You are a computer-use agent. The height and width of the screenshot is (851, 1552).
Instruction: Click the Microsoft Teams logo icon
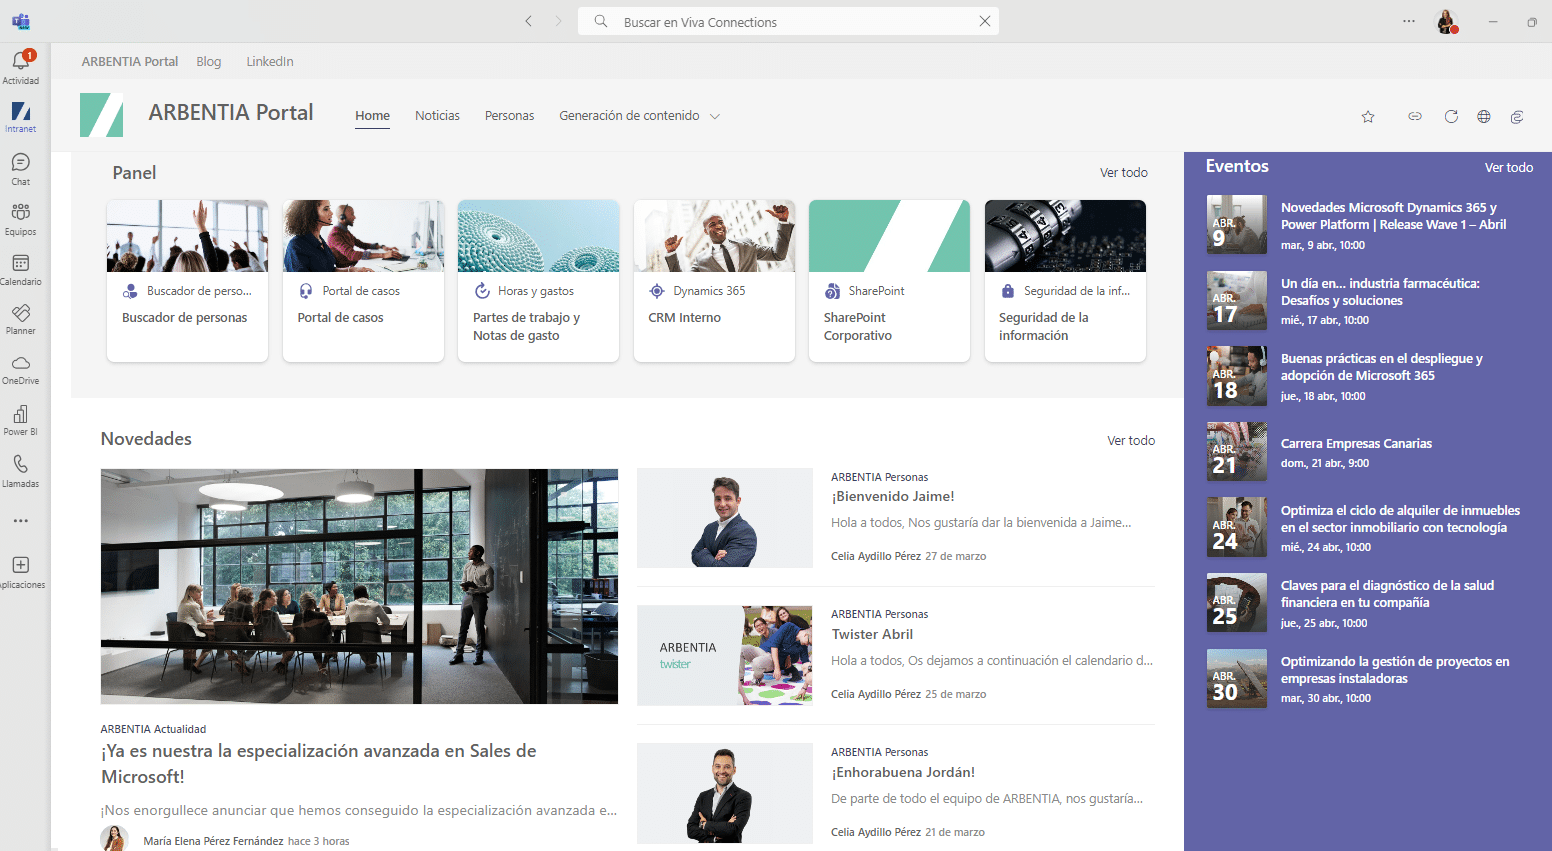point(21,21)
